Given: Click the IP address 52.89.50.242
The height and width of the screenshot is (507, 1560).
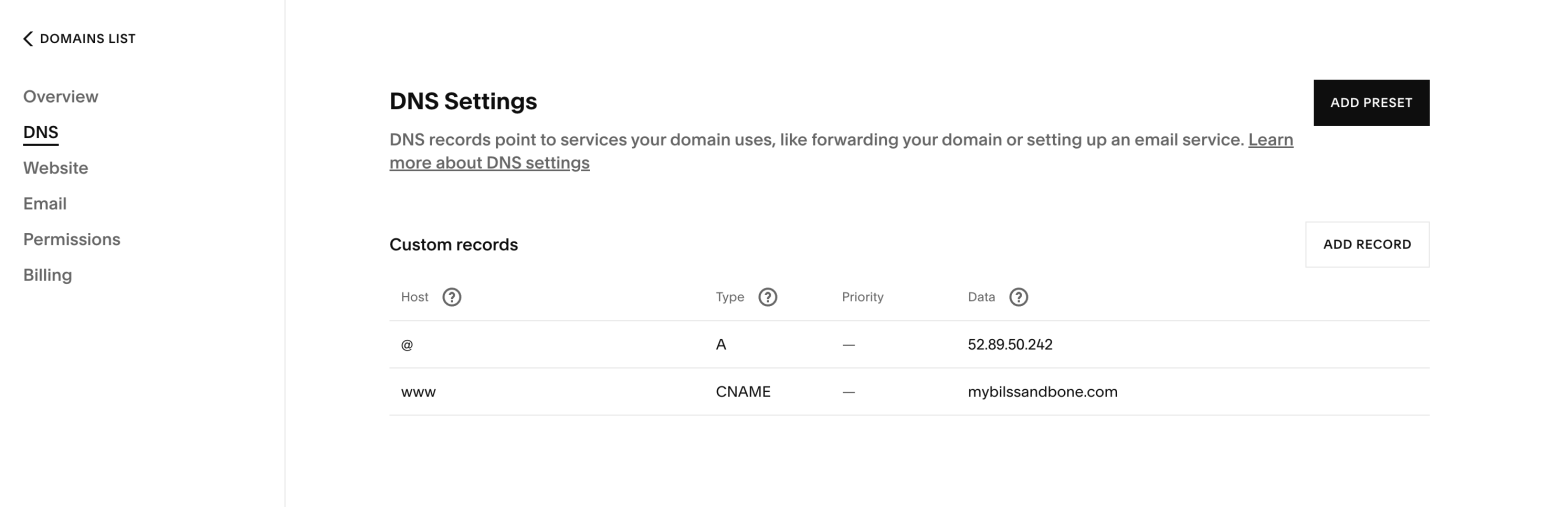Looking at the screenshot, I should (x=1010, y=345).
